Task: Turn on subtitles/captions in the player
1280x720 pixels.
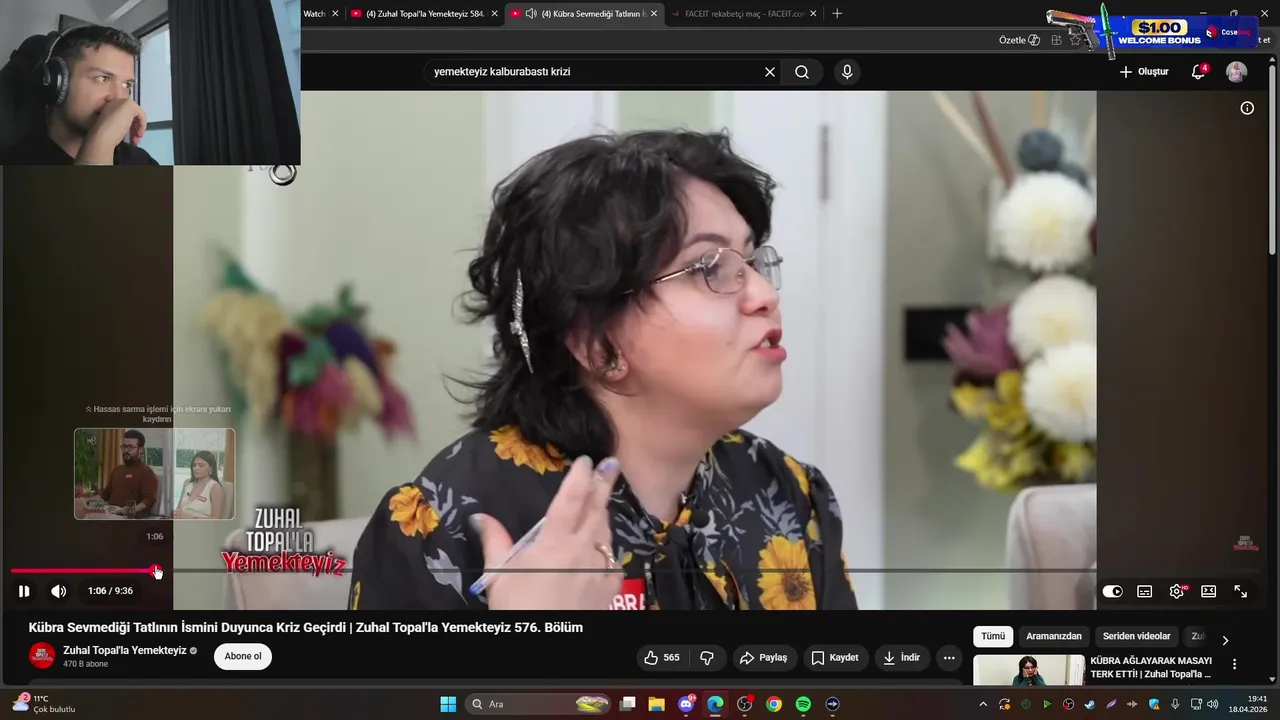Action: pyautogui.click(x=1144, y=591)
